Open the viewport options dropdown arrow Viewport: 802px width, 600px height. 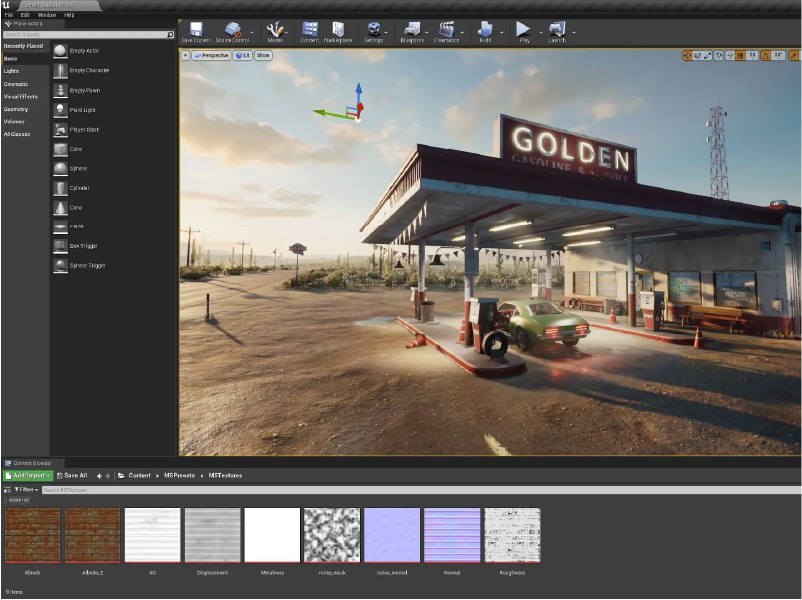coord(185,55)
